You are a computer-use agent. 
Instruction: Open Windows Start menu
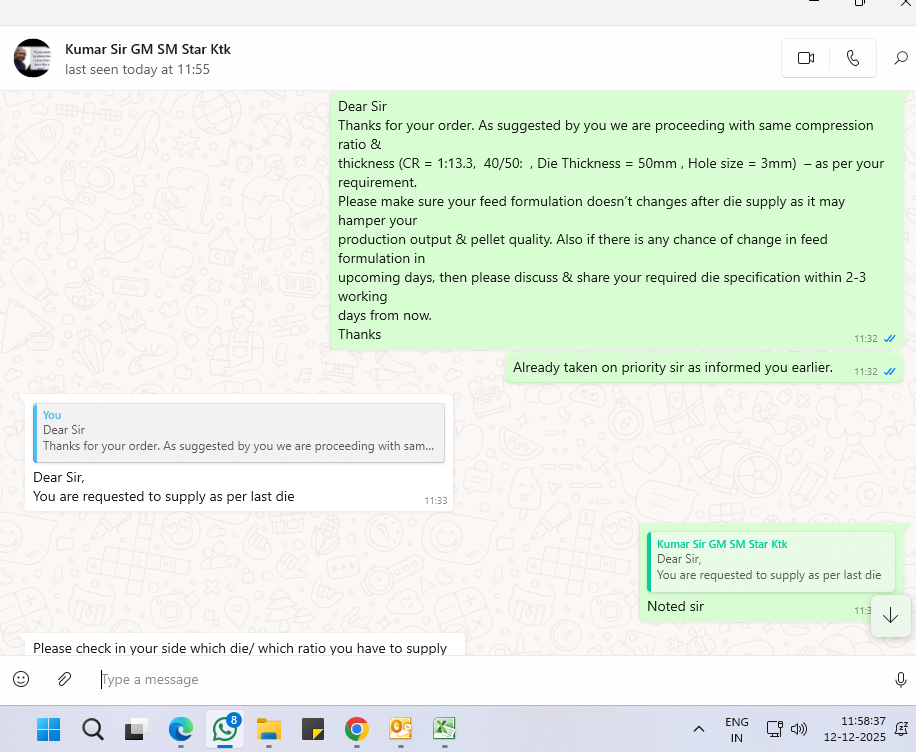(48, 729)
